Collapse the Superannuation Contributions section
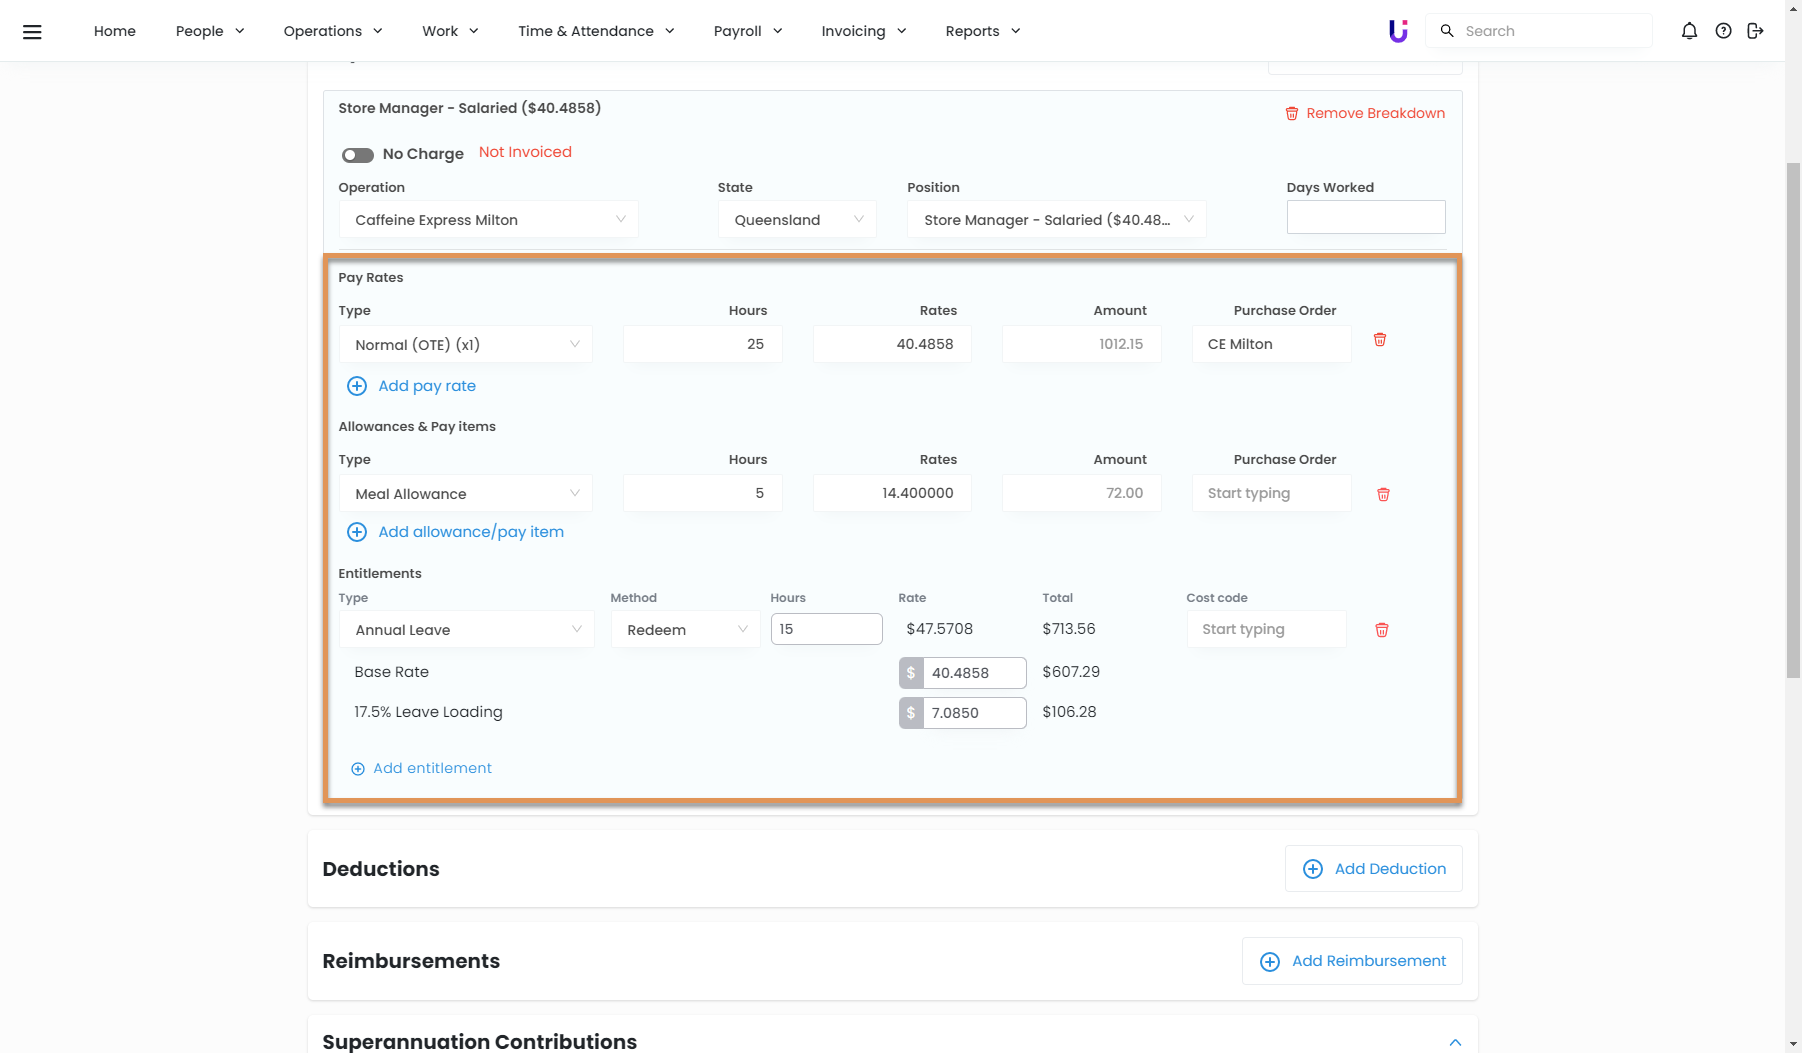This screenshot has width=1802, height=1053. (1455, 1042)
